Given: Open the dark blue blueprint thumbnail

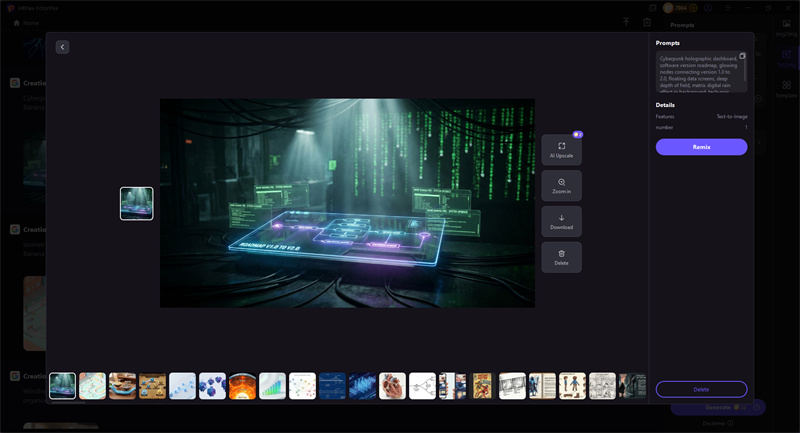Looking at the screenshot, I should click(333, 386).
